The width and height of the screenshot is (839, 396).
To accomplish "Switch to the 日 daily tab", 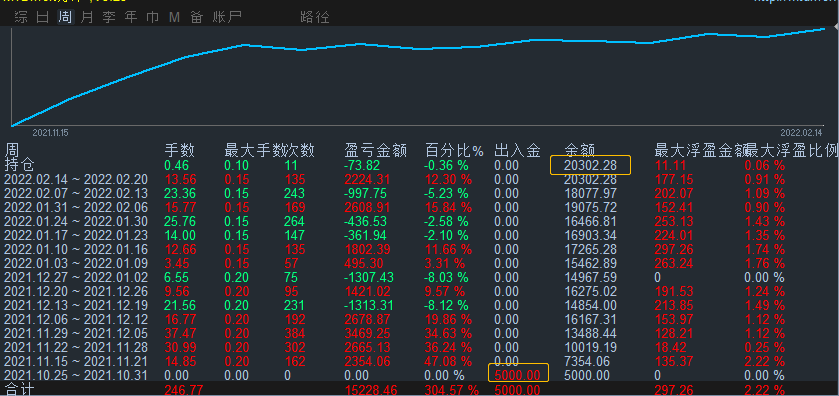I will 43,17.
